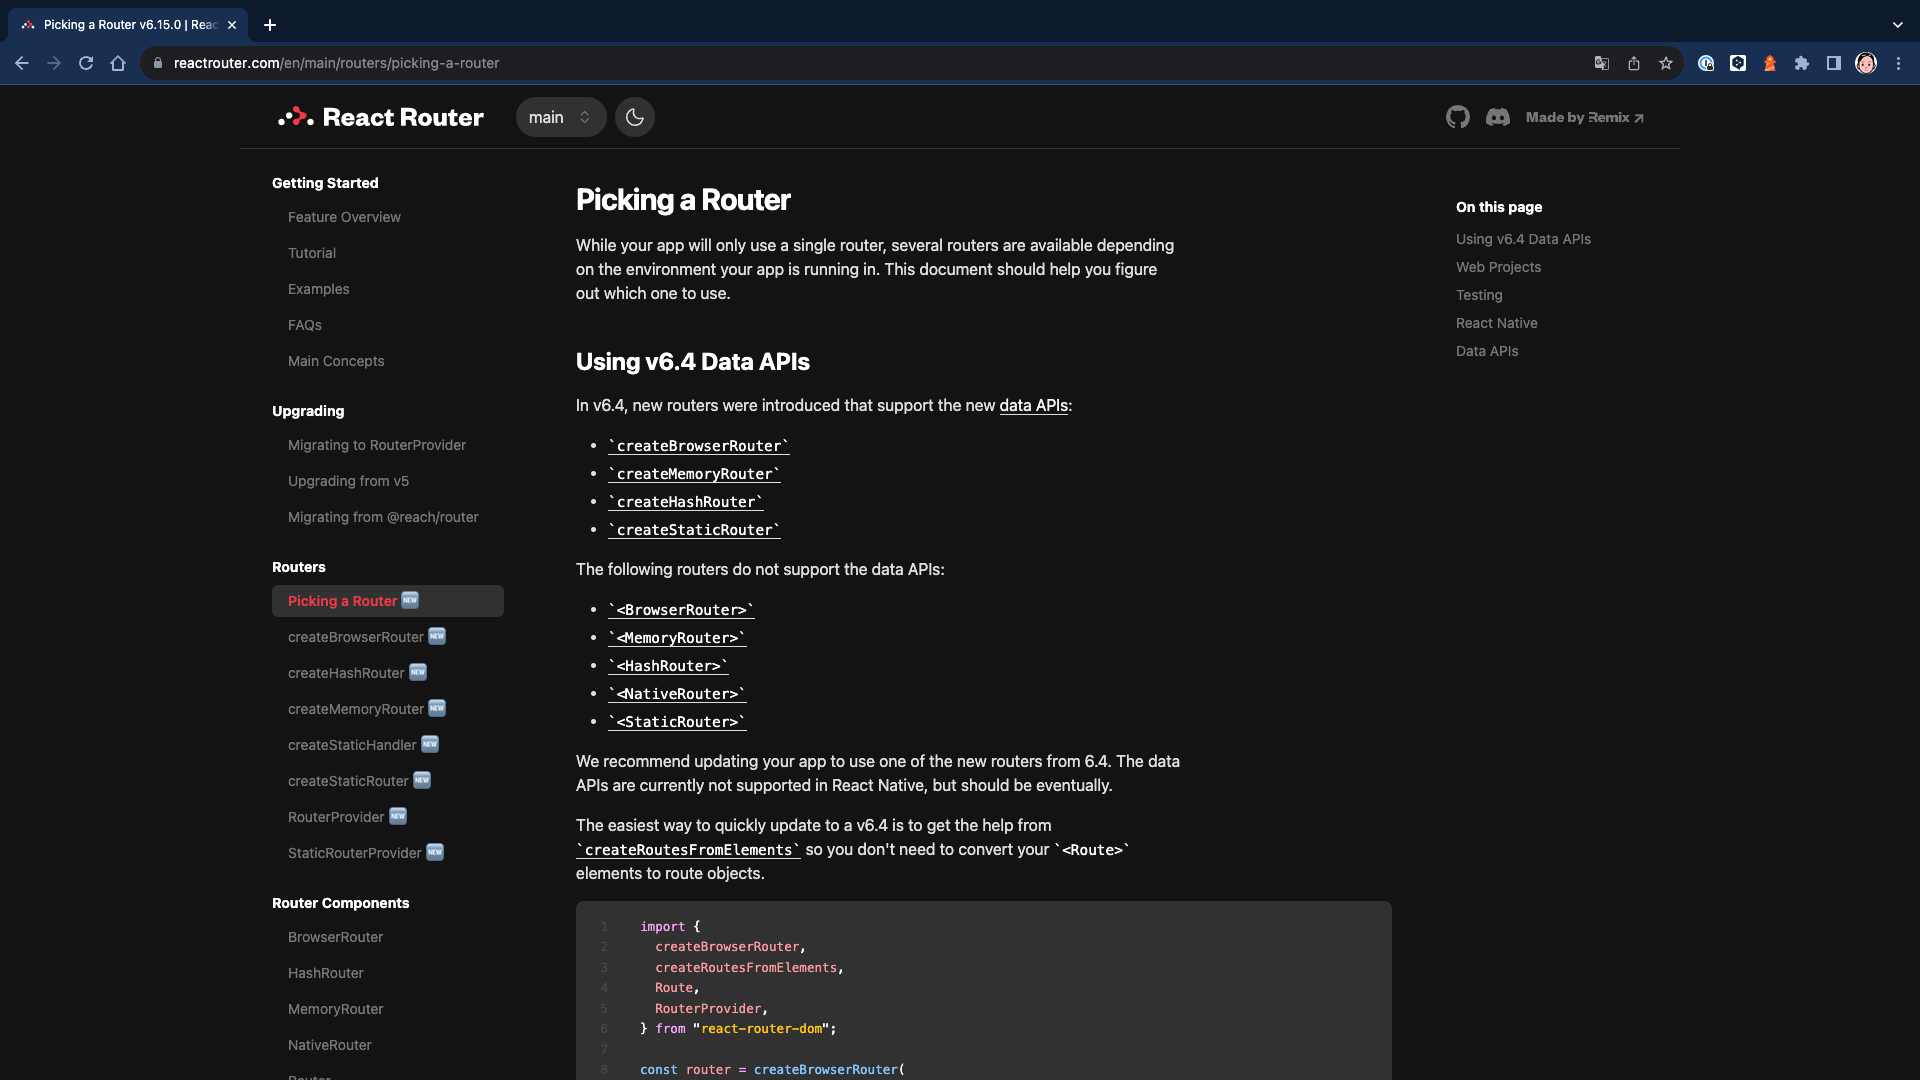This screenshot has width=1920, height=1080.
Task: Jump to Web Projects section
Action: tap(1498, 267)
